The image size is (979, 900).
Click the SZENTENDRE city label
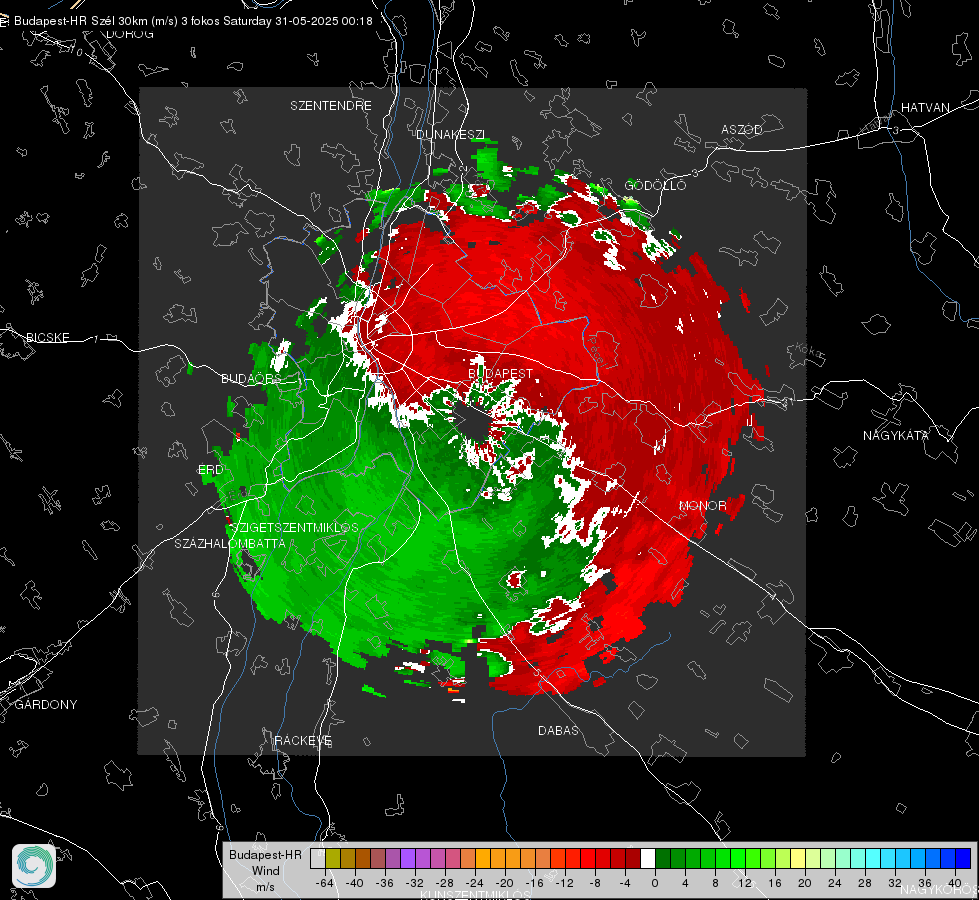tap(331, 106)
